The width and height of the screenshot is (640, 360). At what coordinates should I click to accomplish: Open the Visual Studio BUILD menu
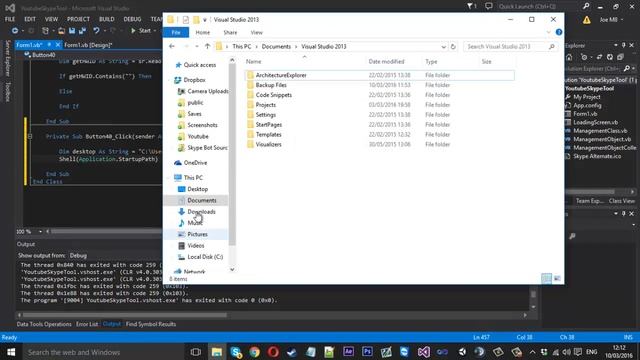tap(107, 19)
